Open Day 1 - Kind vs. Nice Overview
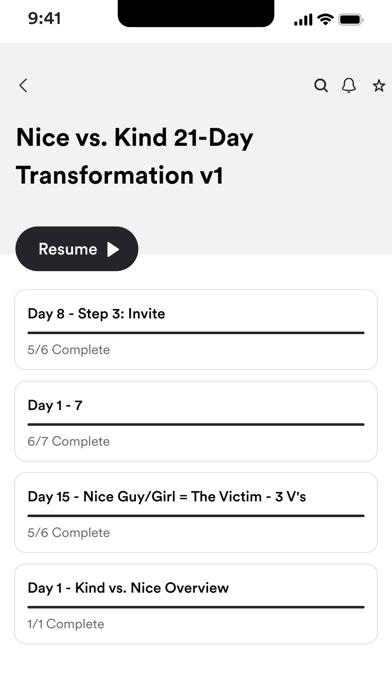The width and height of the screenshot is (392, 696). 196,604
